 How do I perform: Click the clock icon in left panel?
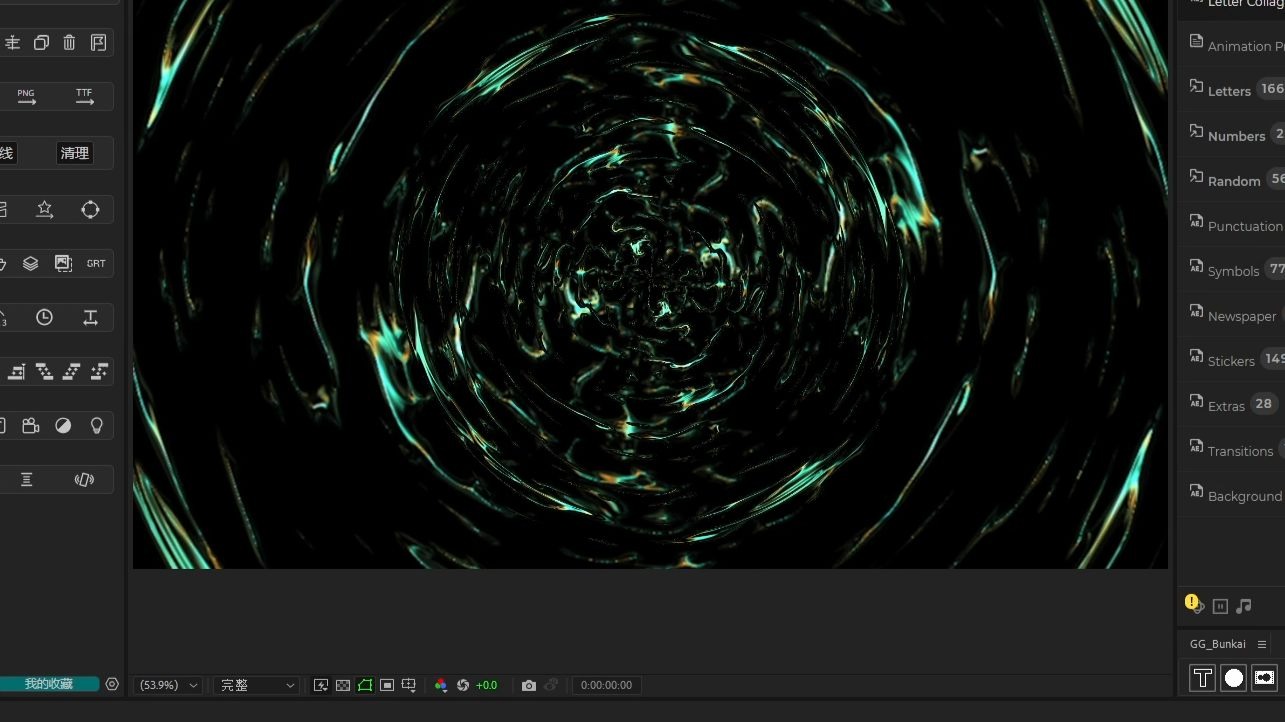point(44,317)
